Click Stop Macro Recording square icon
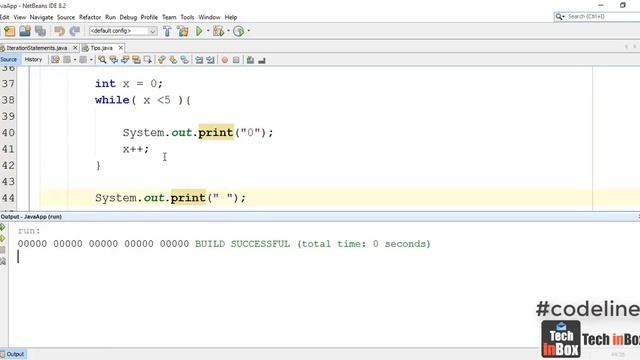 click(236, 60)
